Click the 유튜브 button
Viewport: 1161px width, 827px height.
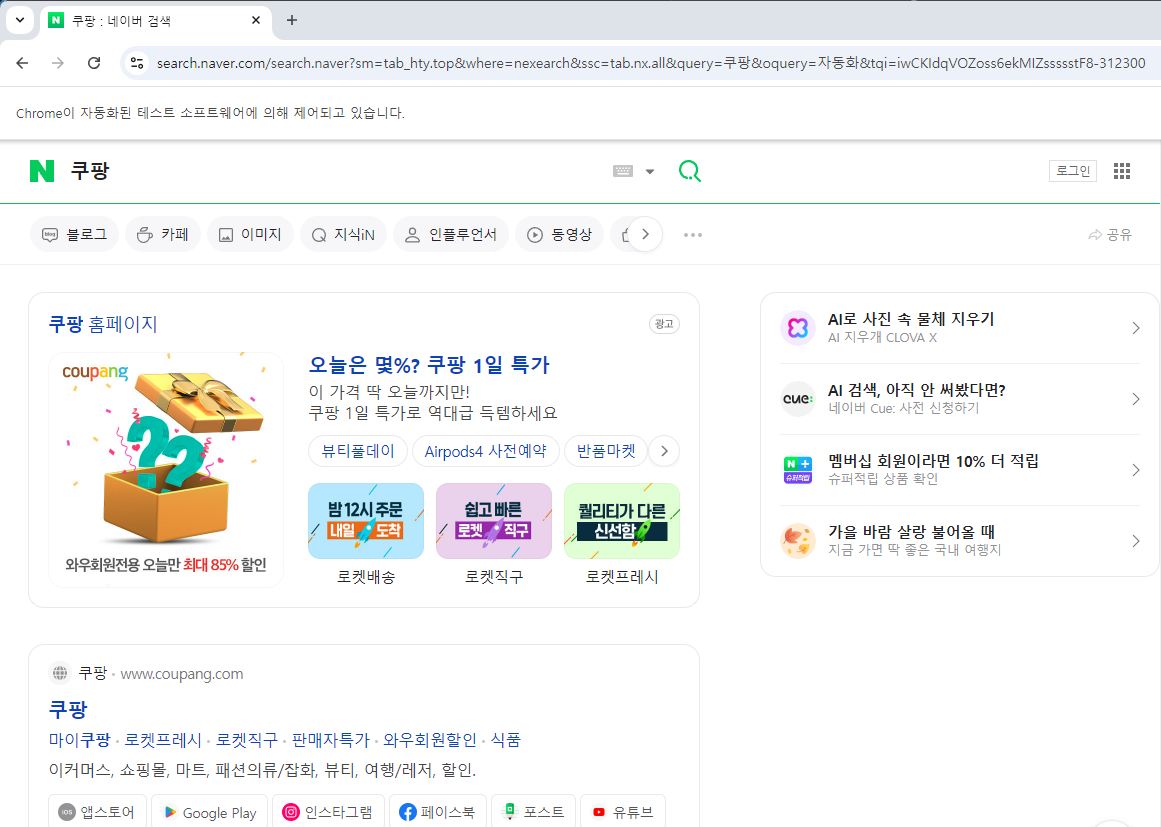623,812
